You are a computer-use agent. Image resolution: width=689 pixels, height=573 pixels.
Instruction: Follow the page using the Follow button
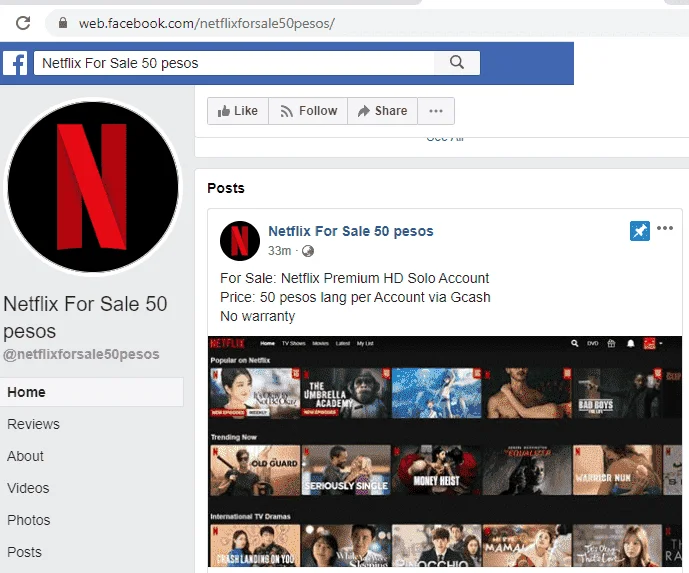pos(308,111)
